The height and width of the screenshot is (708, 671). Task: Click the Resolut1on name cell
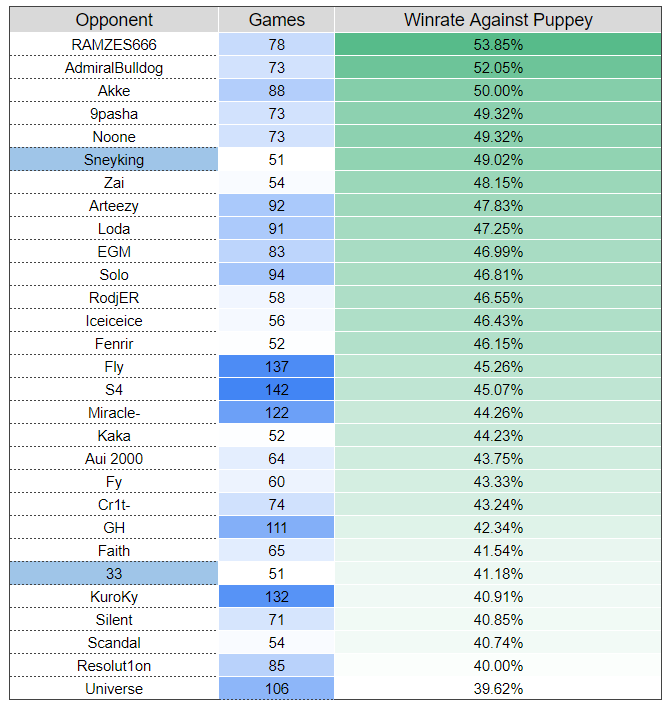(114, 666)
